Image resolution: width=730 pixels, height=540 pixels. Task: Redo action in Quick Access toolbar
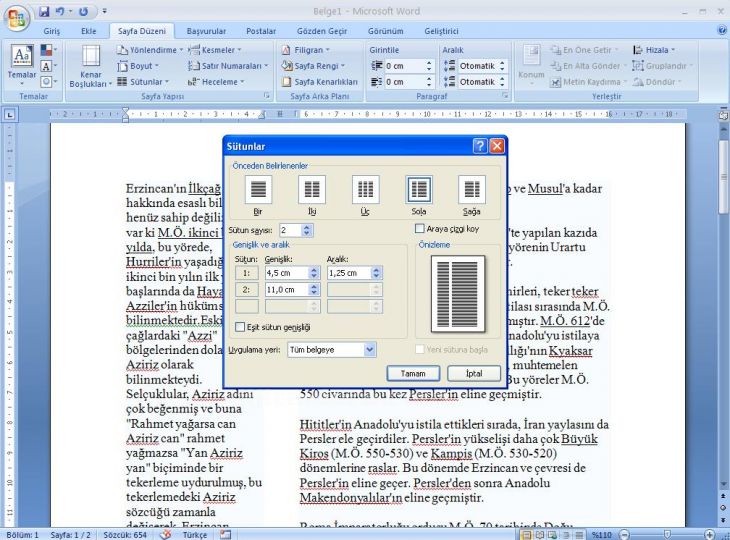[84, 11]
